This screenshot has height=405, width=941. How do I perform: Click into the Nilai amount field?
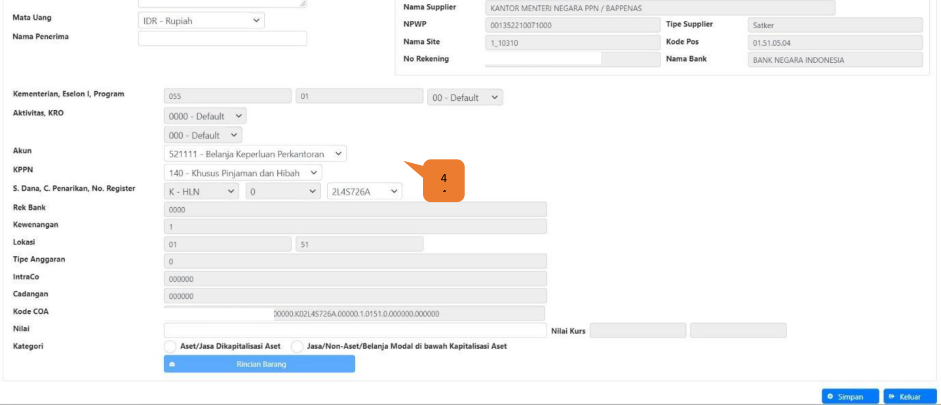354,330
